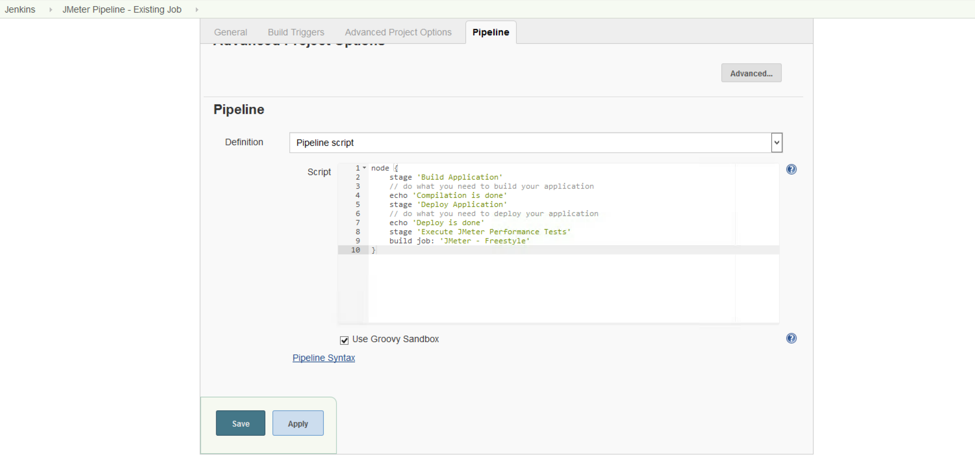This screenshot has height=475, width=975.
Task: Go to the Build Triggers tab
Action: click(x=296, y=32)
